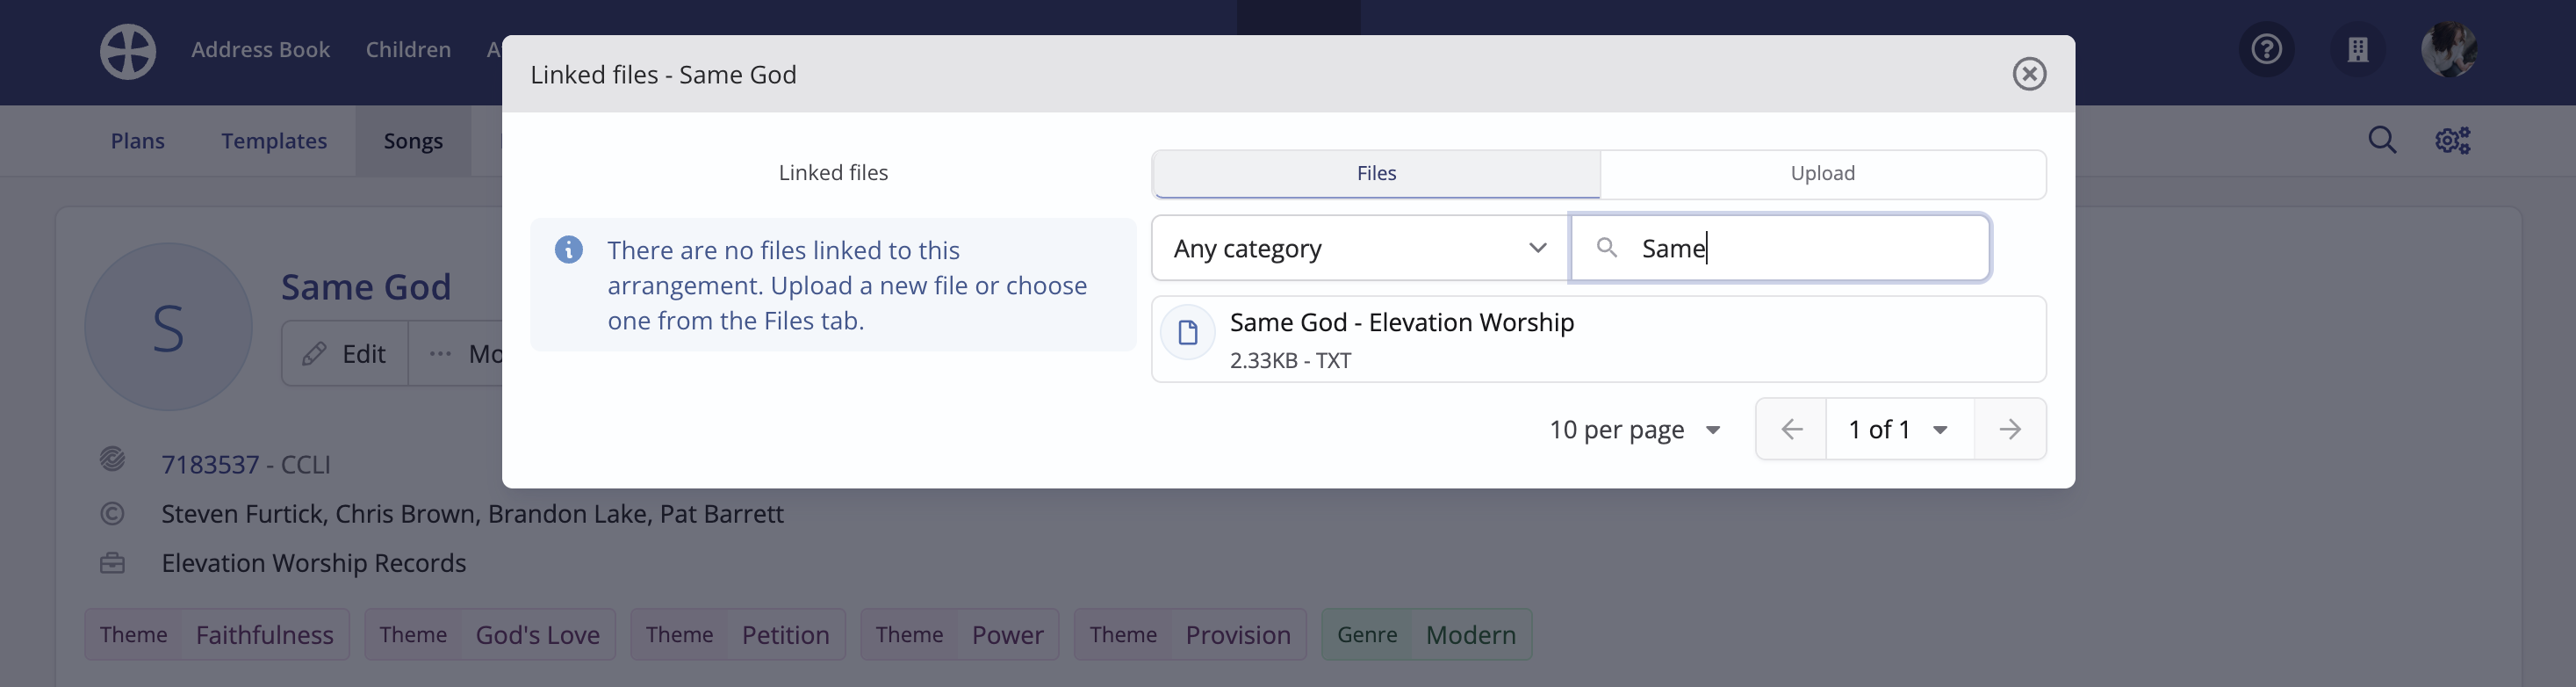Expand the Any category dropdown
Screen dimensions: 2576x687
pyautogui.click(x=1360, y=248)
